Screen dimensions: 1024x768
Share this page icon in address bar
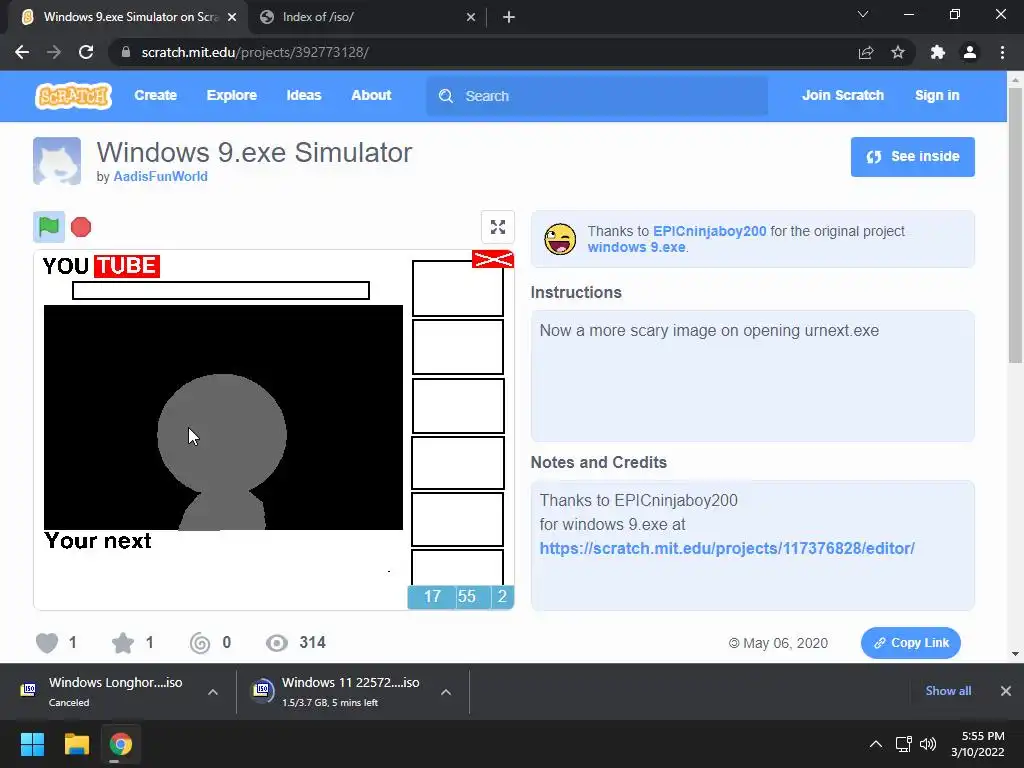pyautogui.click(x=866, y=52)
